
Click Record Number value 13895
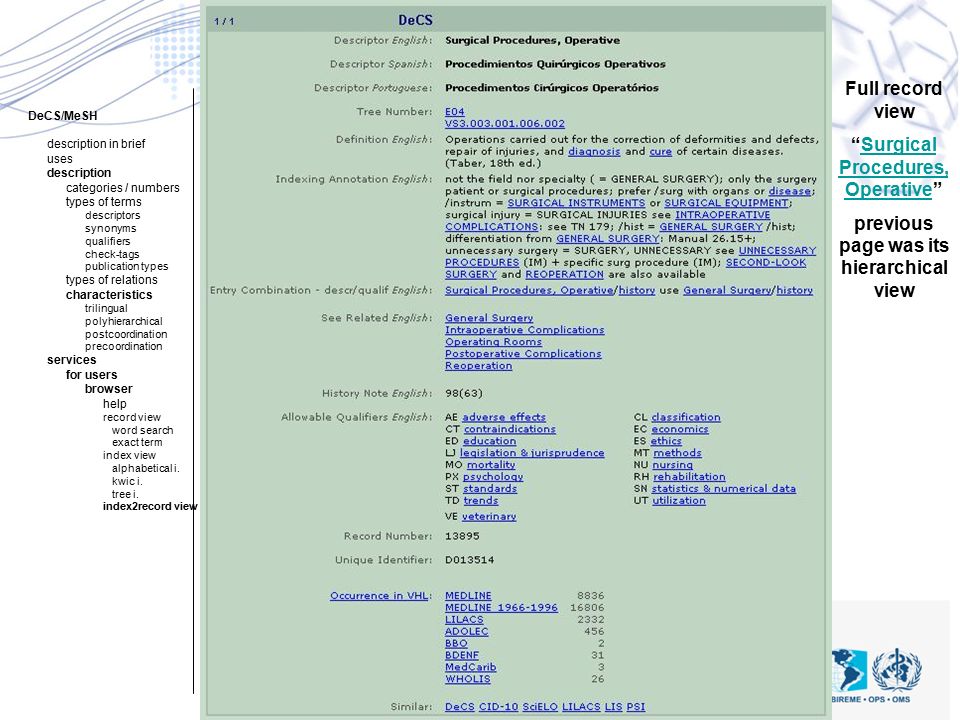[x=462, y=536]
